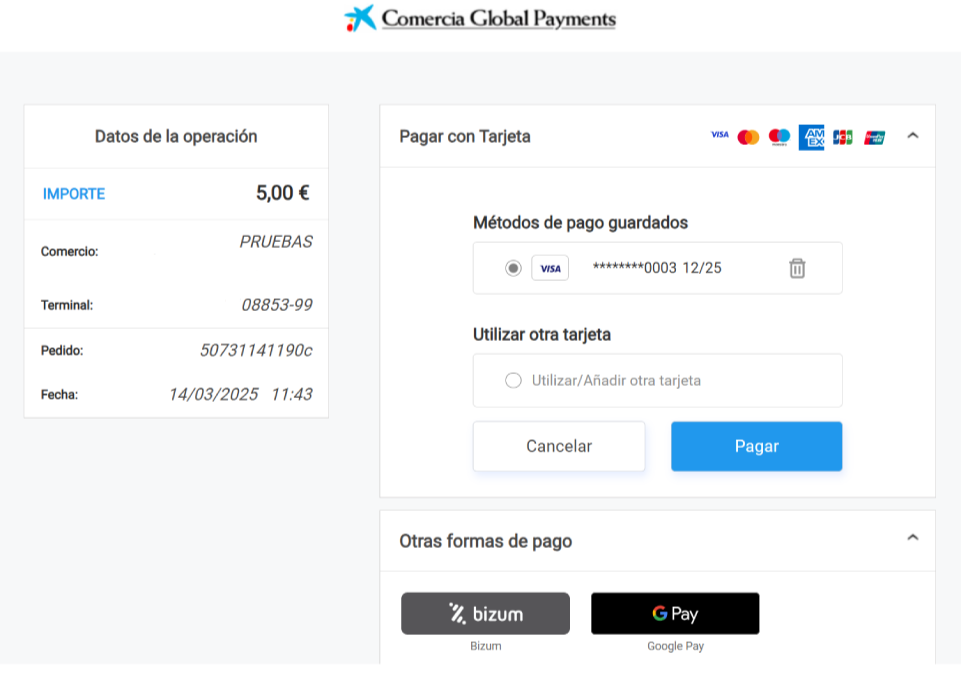The height and width of the screenshot is (673, 961).
Task: Collapse the Otras formas de pago chevron
Action: pyautogui.click(x=912, y=538)
